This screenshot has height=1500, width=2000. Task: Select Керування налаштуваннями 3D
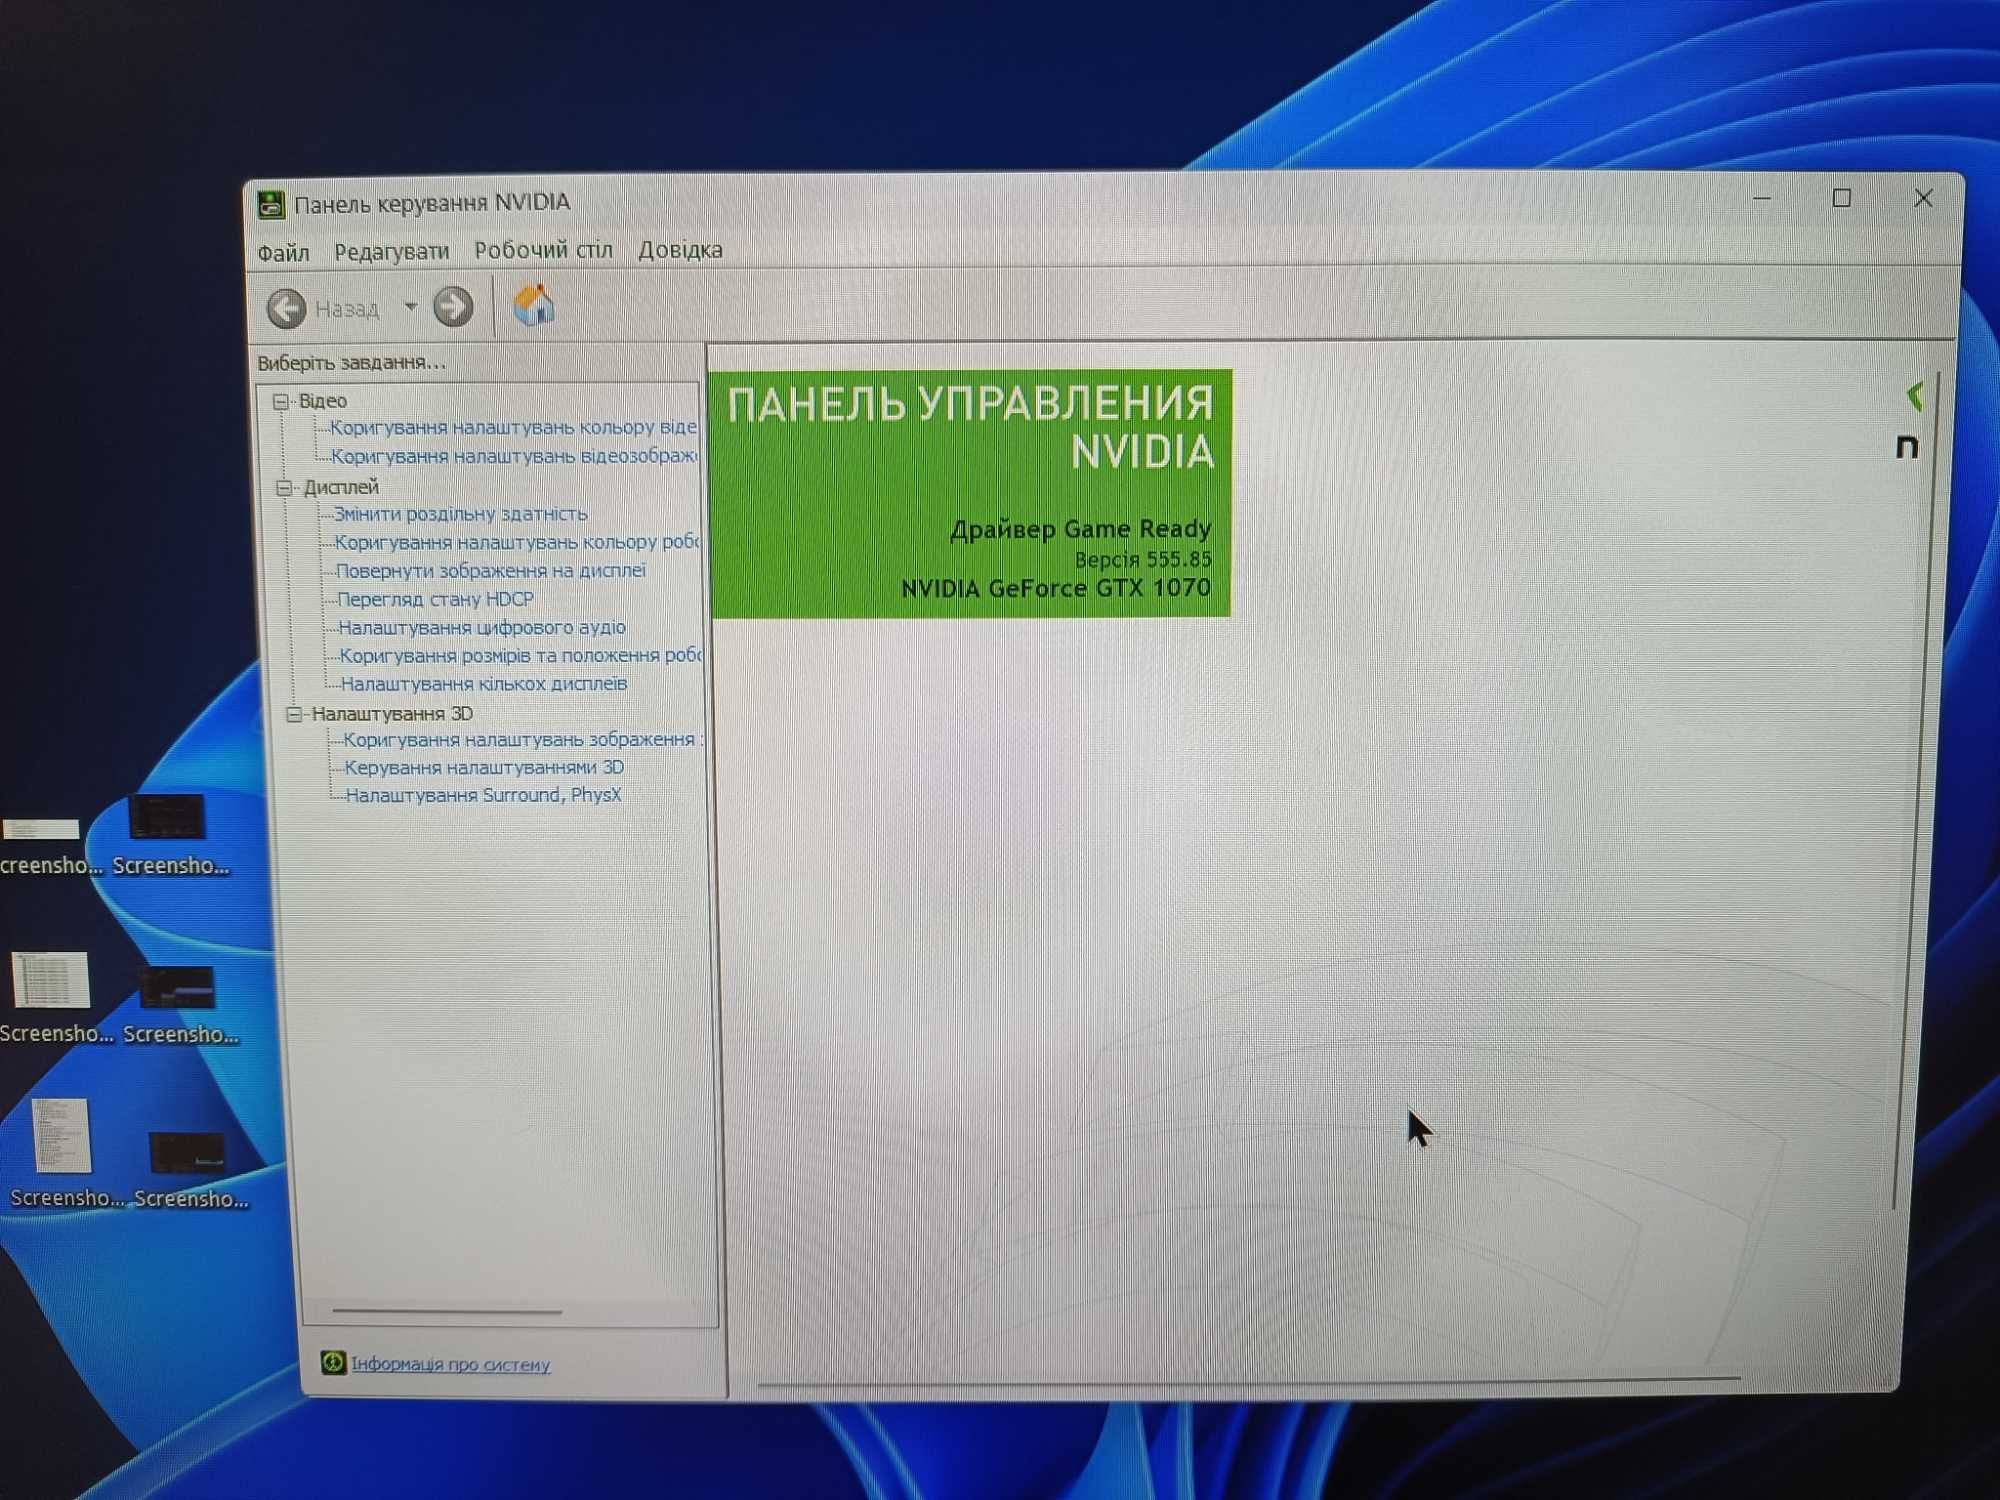(484, 768)
